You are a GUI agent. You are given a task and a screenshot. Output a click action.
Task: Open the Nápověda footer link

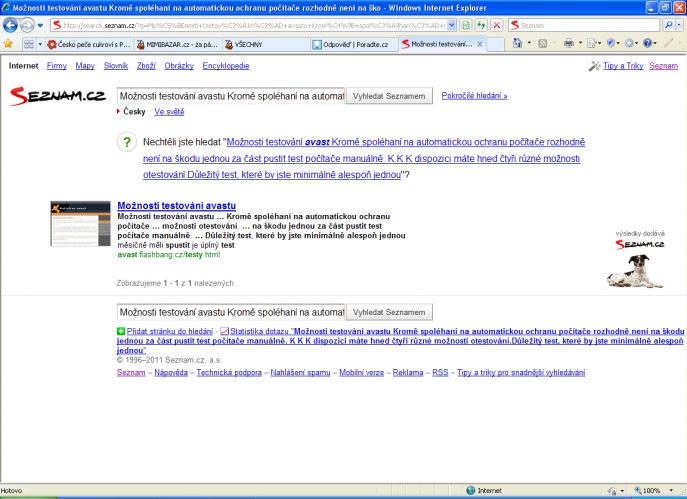click(171, 372)
